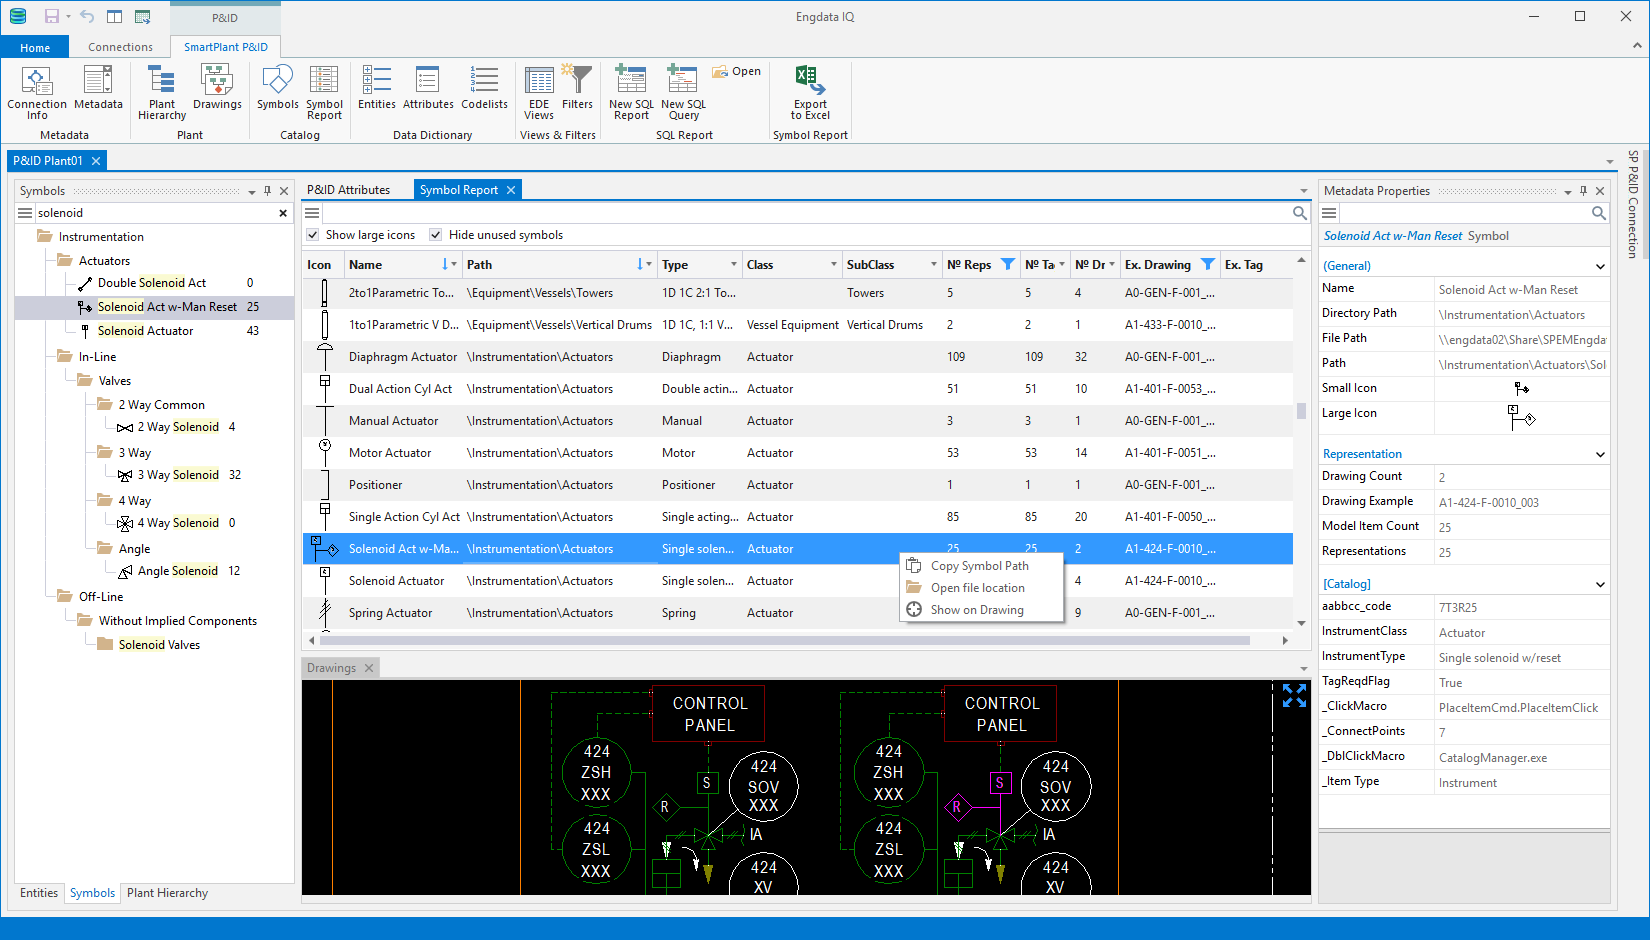Open the Codelists data dictionary tool
Screen dimensions: 1650x940
(484, 92)
